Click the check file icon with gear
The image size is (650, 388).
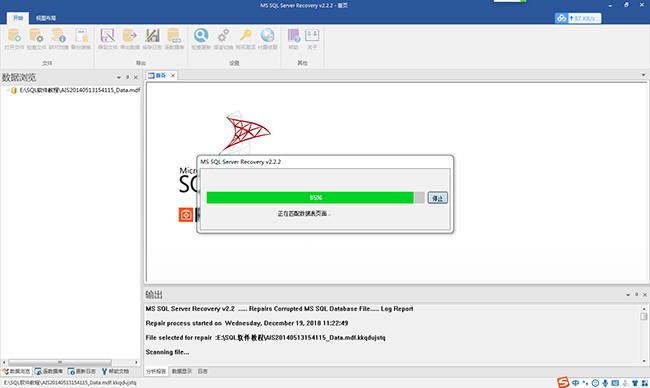[36, 36]
